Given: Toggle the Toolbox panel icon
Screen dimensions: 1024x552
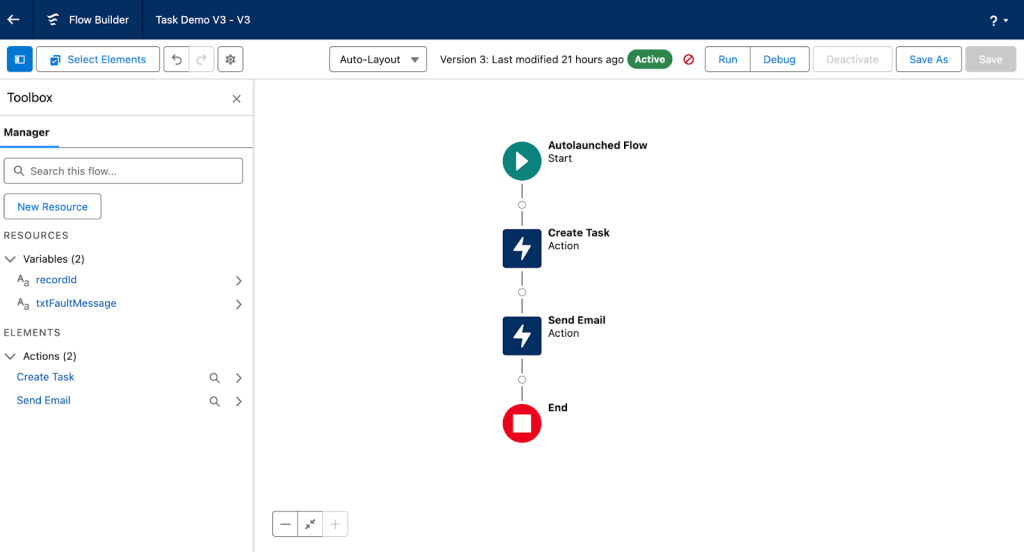Looking at the screenshot, I should (x=20, y=59).
